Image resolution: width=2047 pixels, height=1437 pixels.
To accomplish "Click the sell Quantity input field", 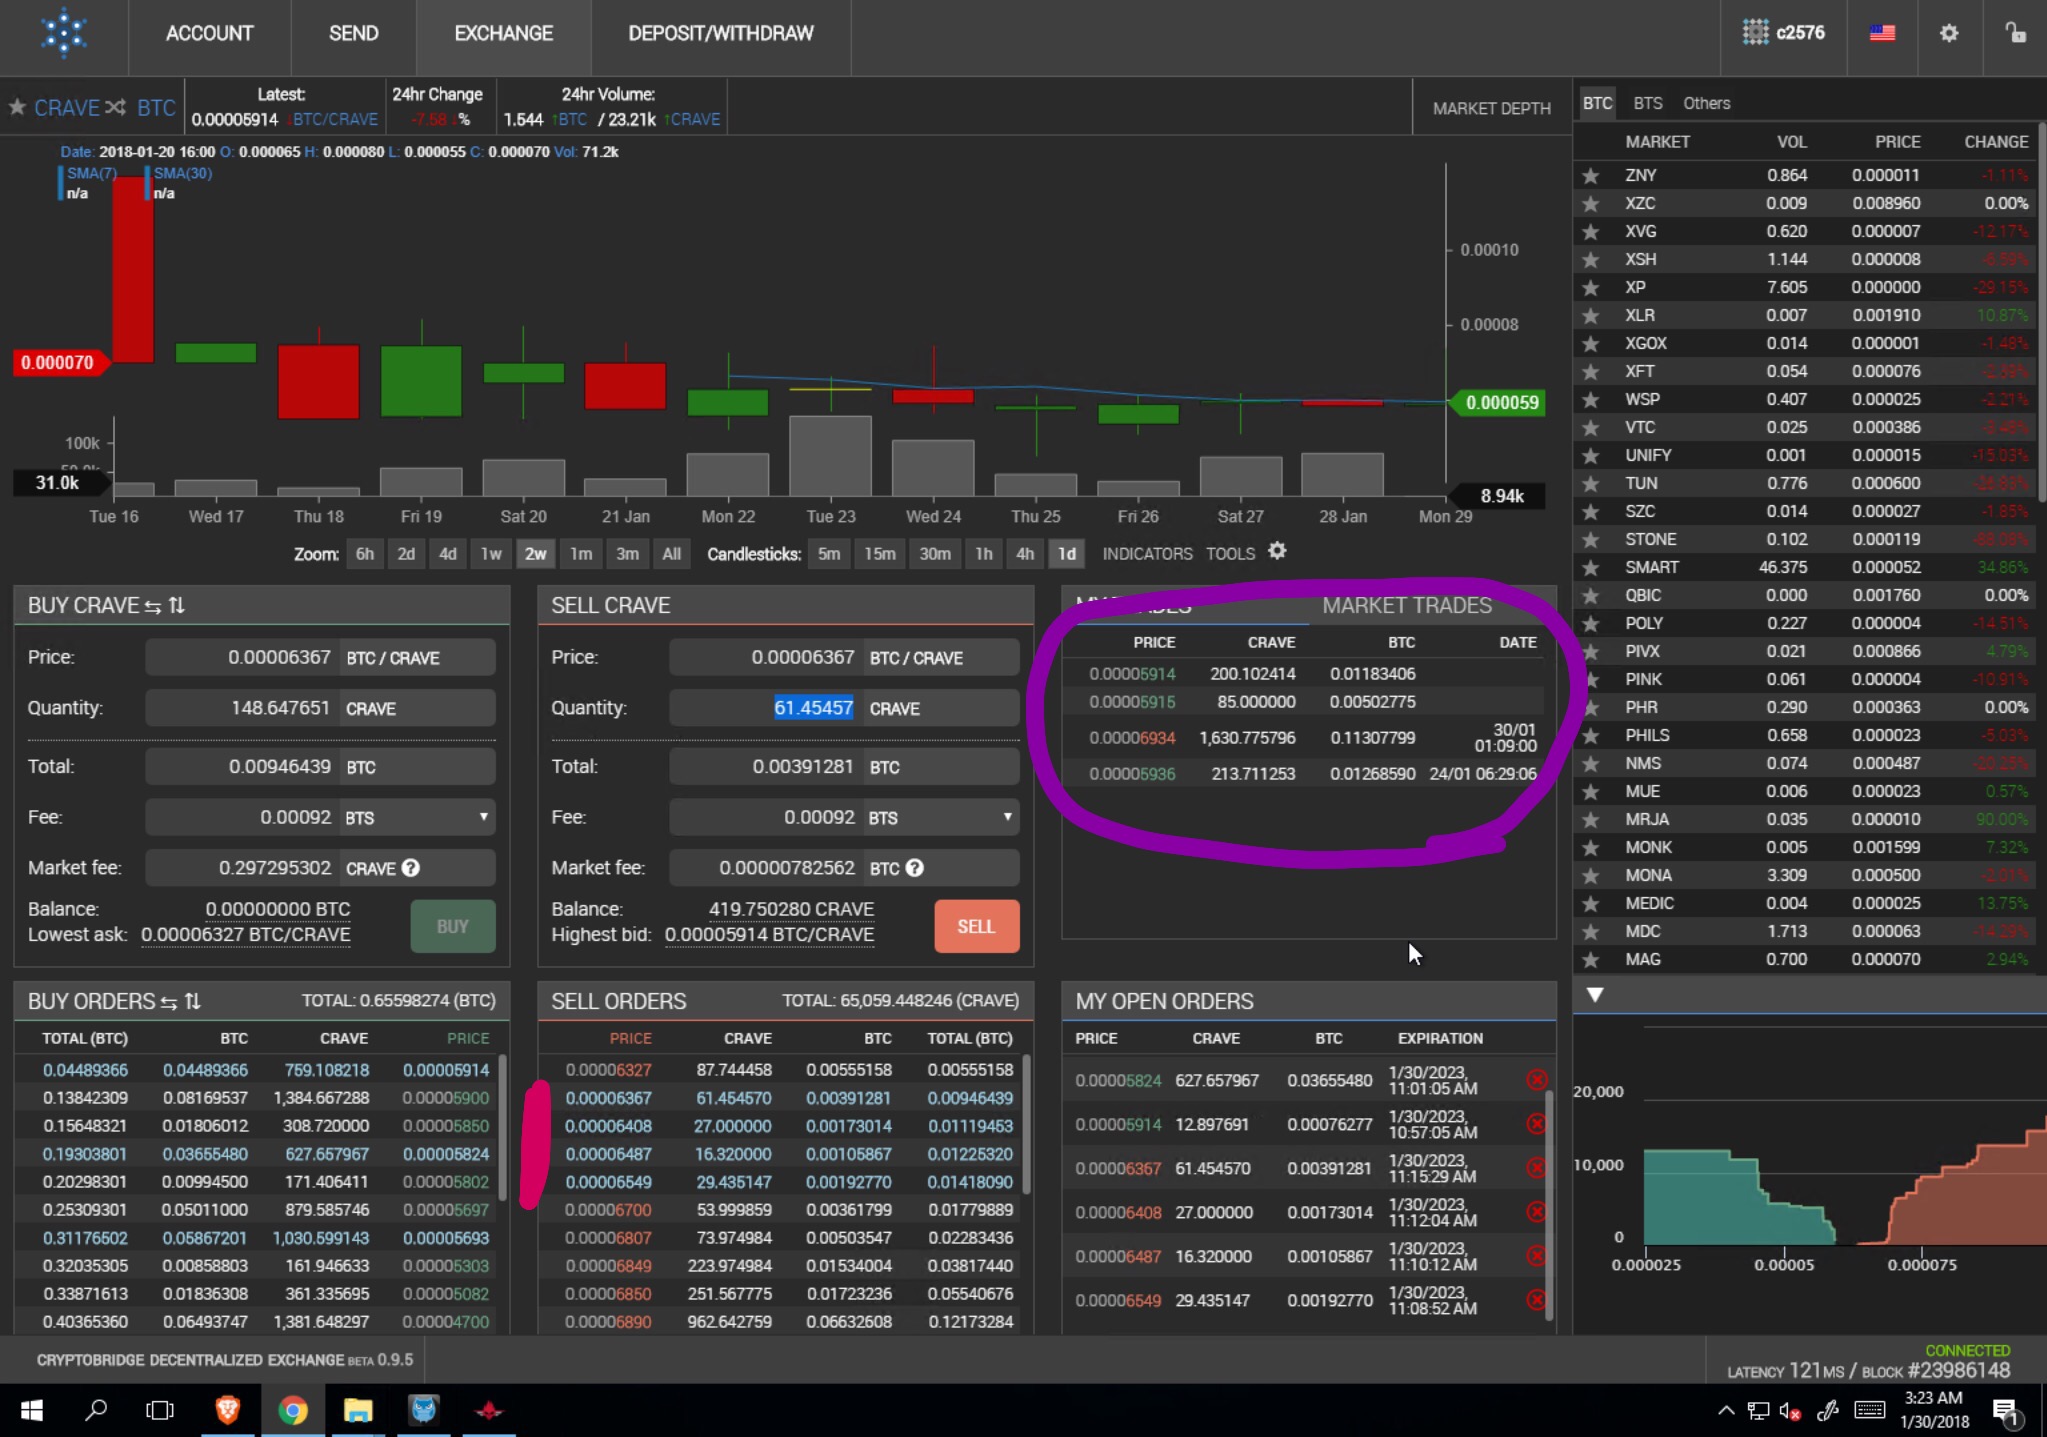I will (x=766, y=708).
